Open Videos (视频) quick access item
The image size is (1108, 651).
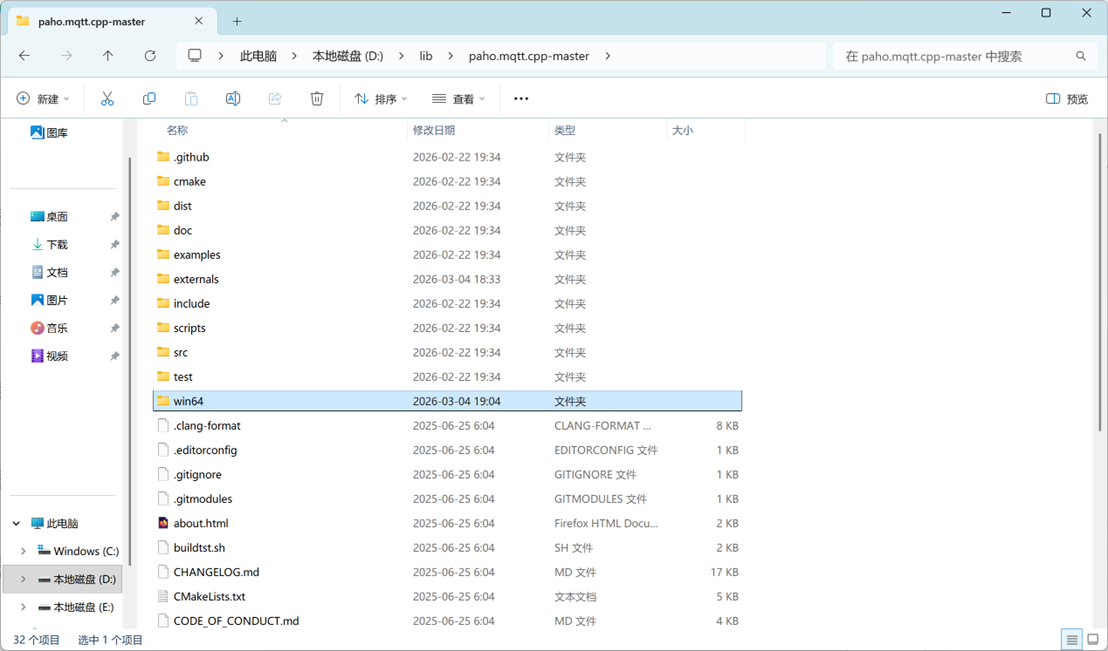pyautogui.click(x=49, y=356)
